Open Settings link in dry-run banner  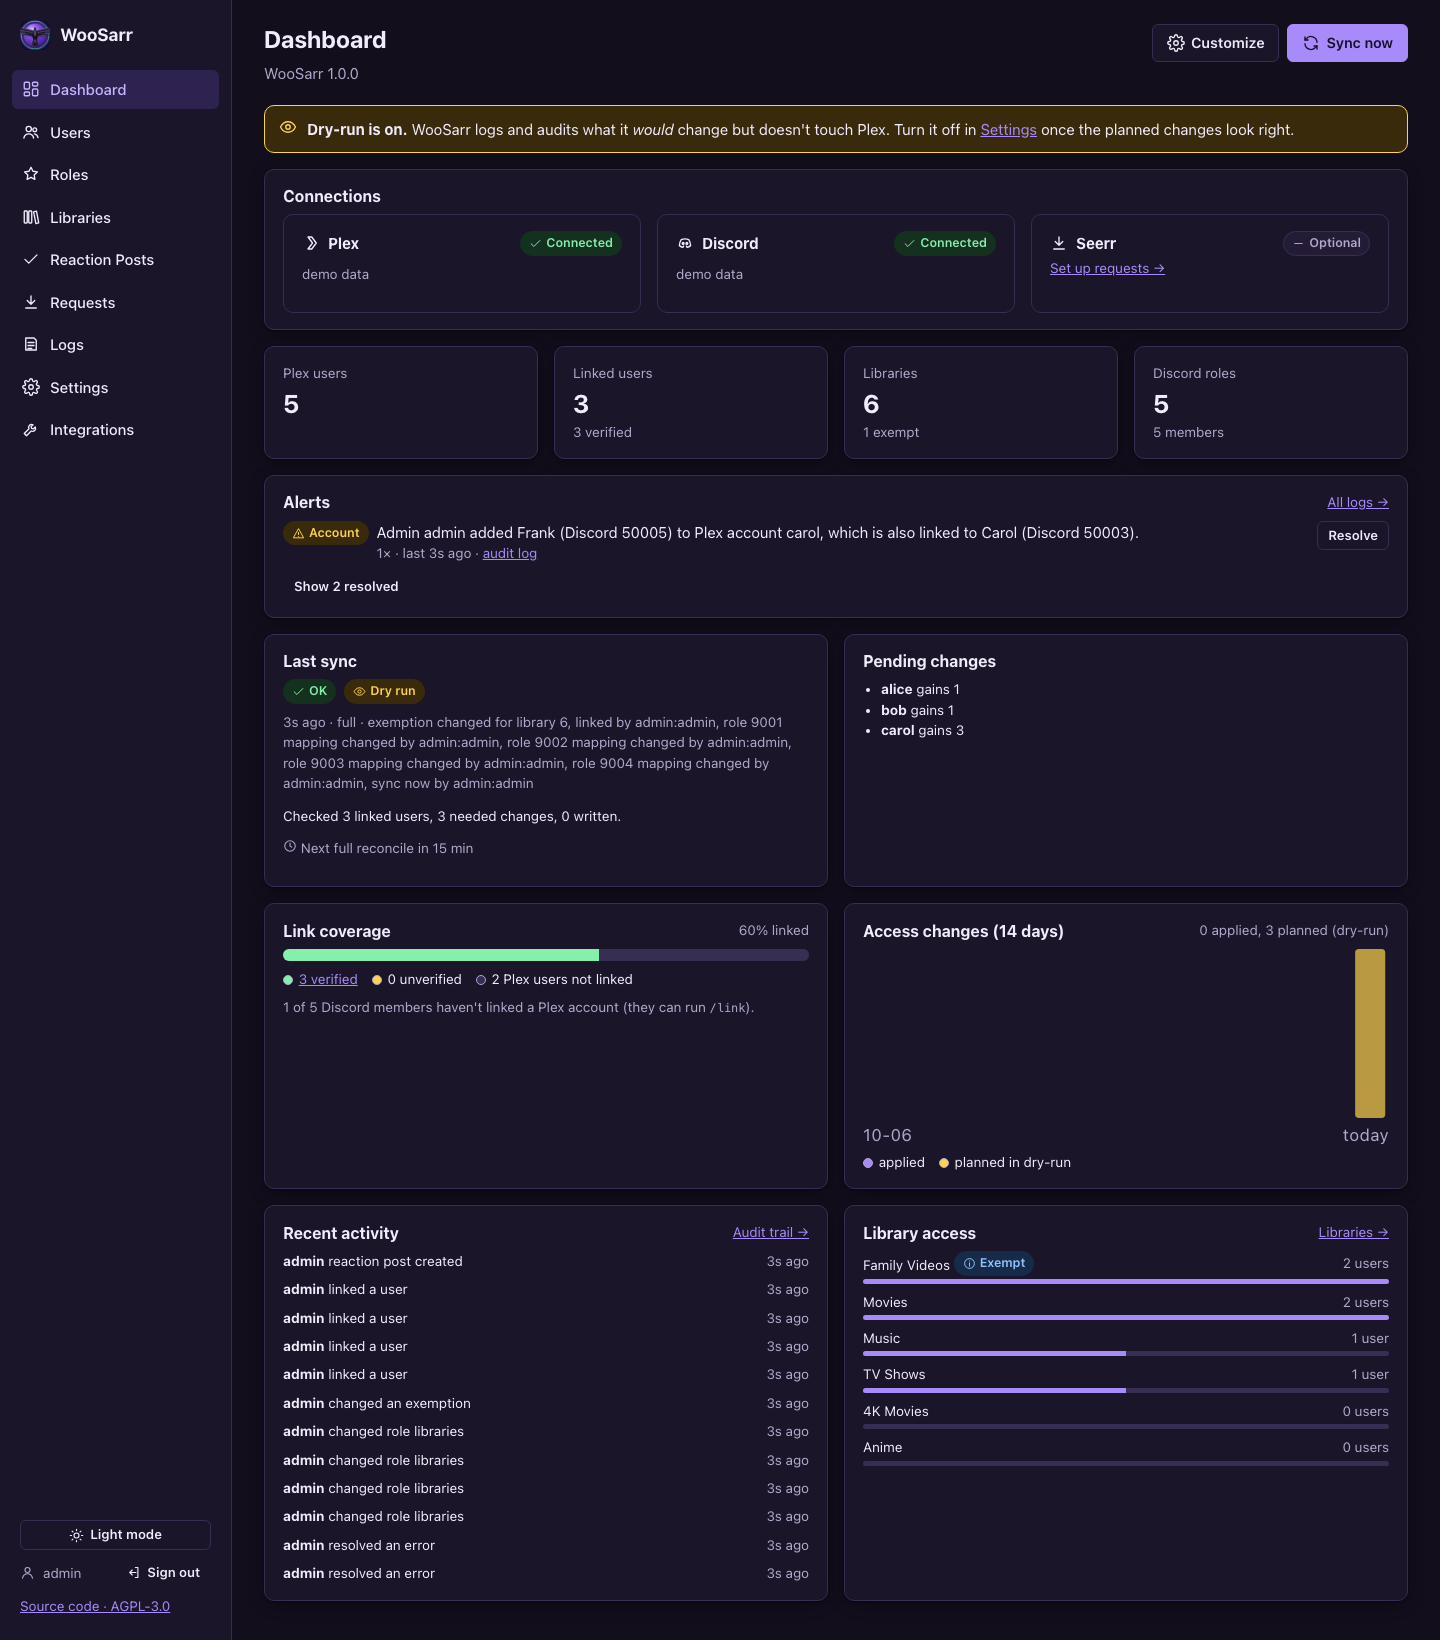(x=1008, y=130)
